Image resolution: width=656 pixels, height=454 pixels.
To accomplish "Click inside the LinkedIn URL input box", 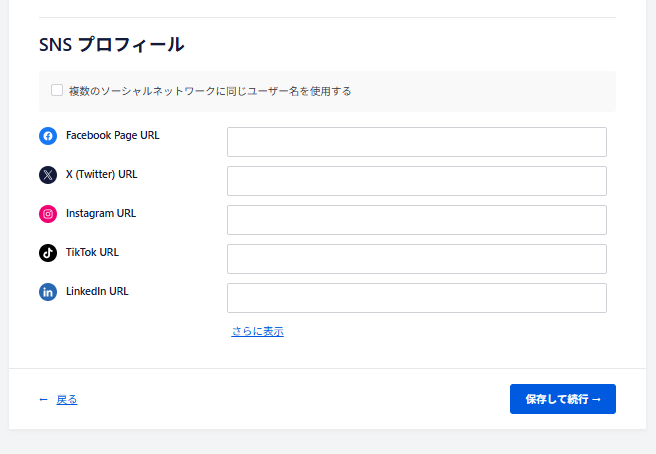I will pos(416,298).
